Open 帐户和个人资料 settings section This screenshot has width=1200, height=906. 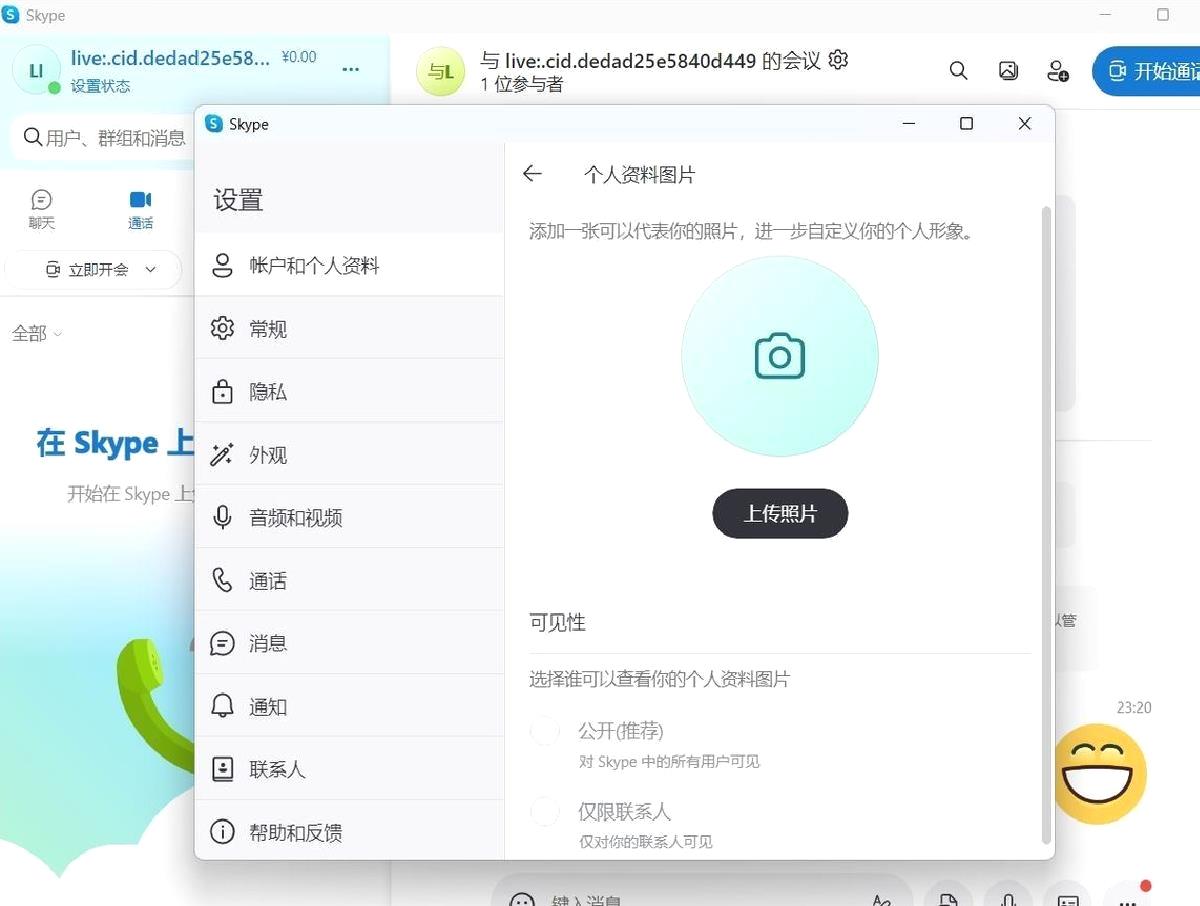pyautogui.click(x=349, y=265)
